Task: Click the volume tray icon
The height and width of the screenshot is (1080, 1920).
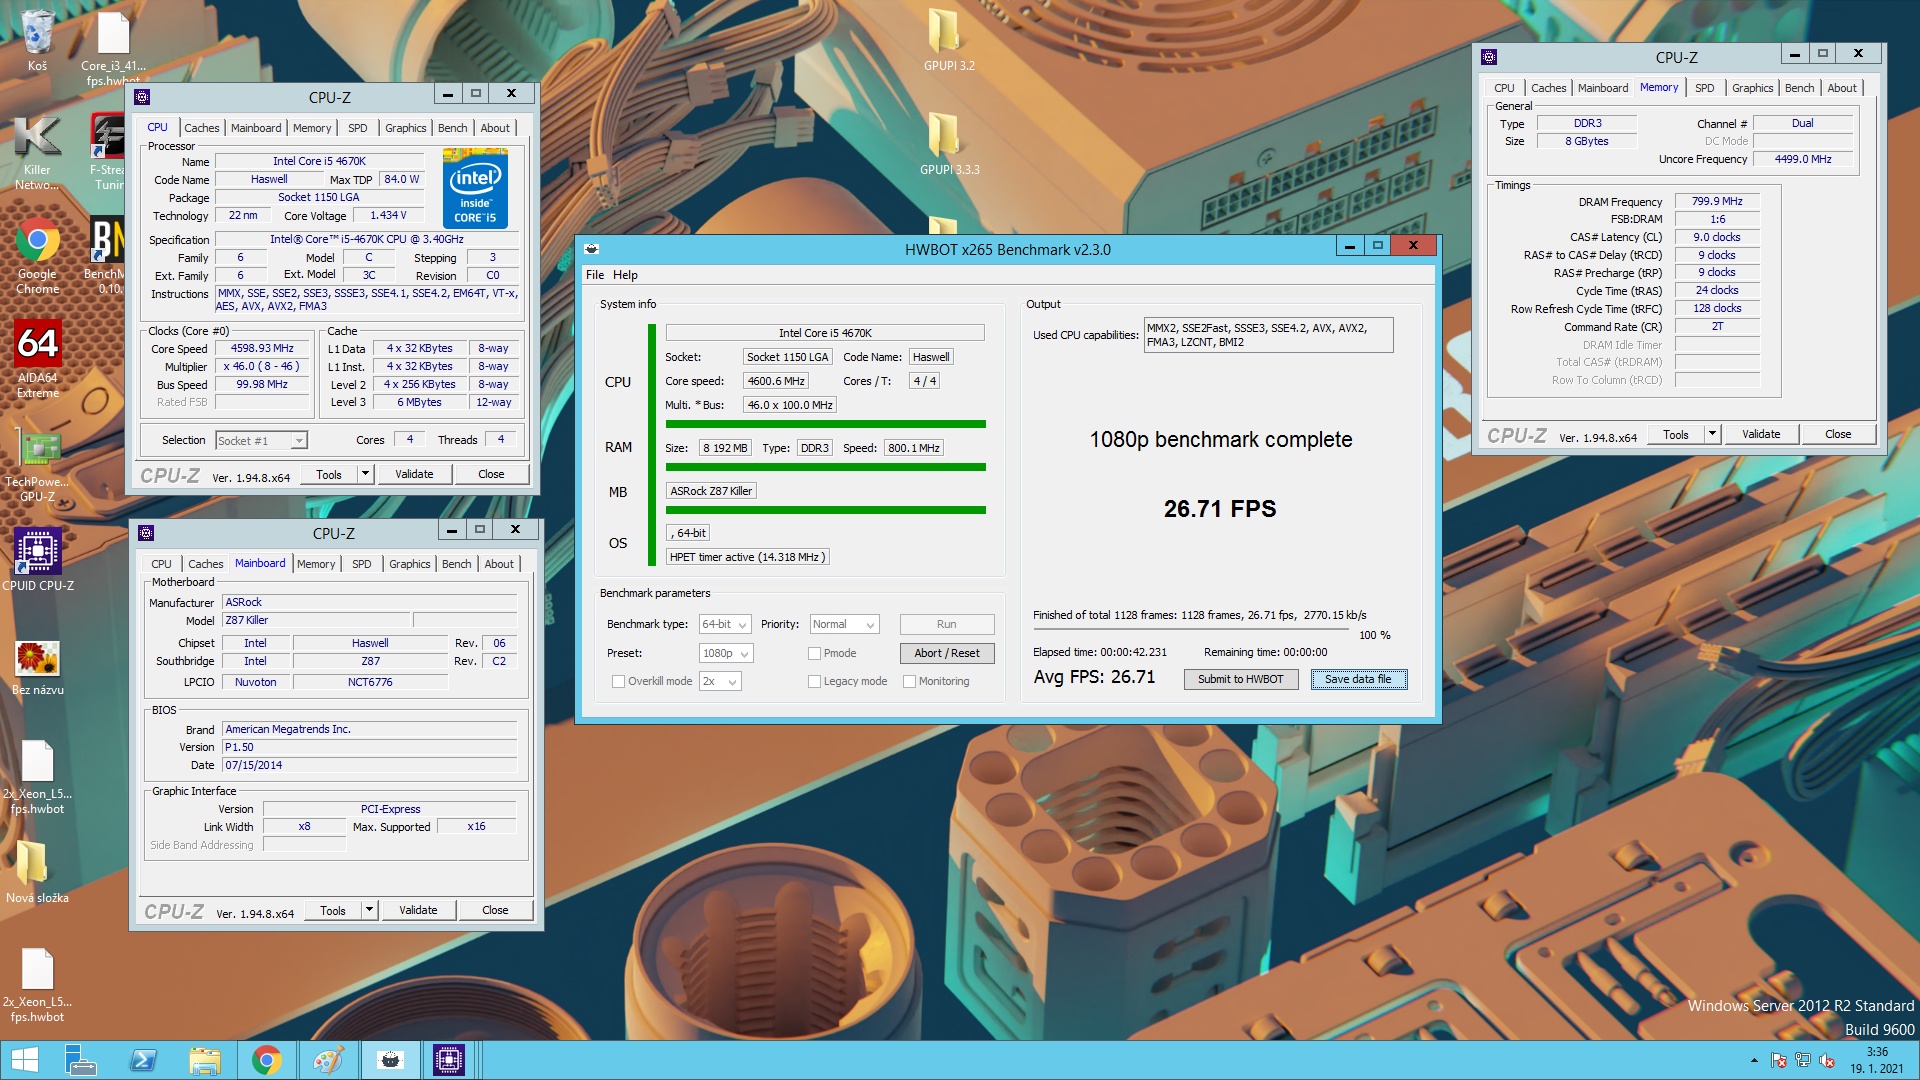Action: 1827,1061
